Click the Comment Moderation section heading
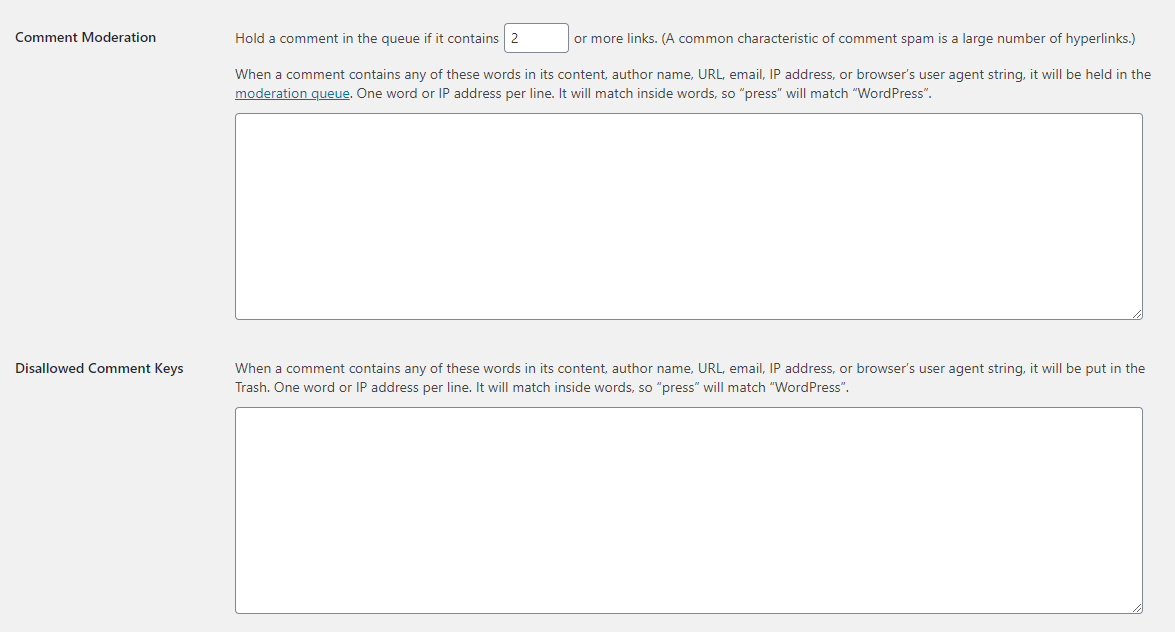This screenshot has width=1175, height=632. (86, 38)
